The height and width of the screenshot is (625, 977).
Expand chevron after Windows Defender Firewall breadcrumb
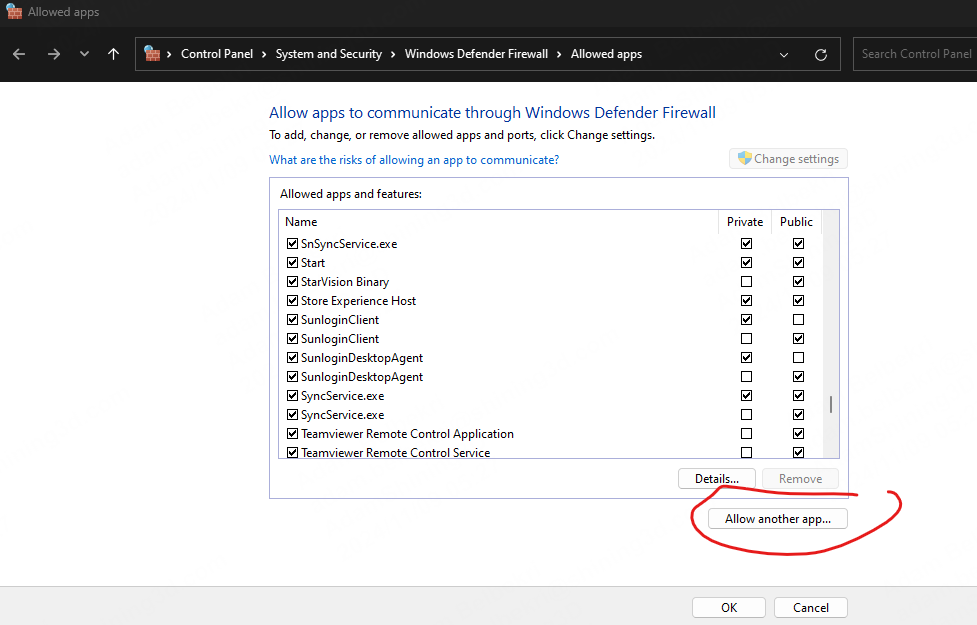[x=559, y=54]
